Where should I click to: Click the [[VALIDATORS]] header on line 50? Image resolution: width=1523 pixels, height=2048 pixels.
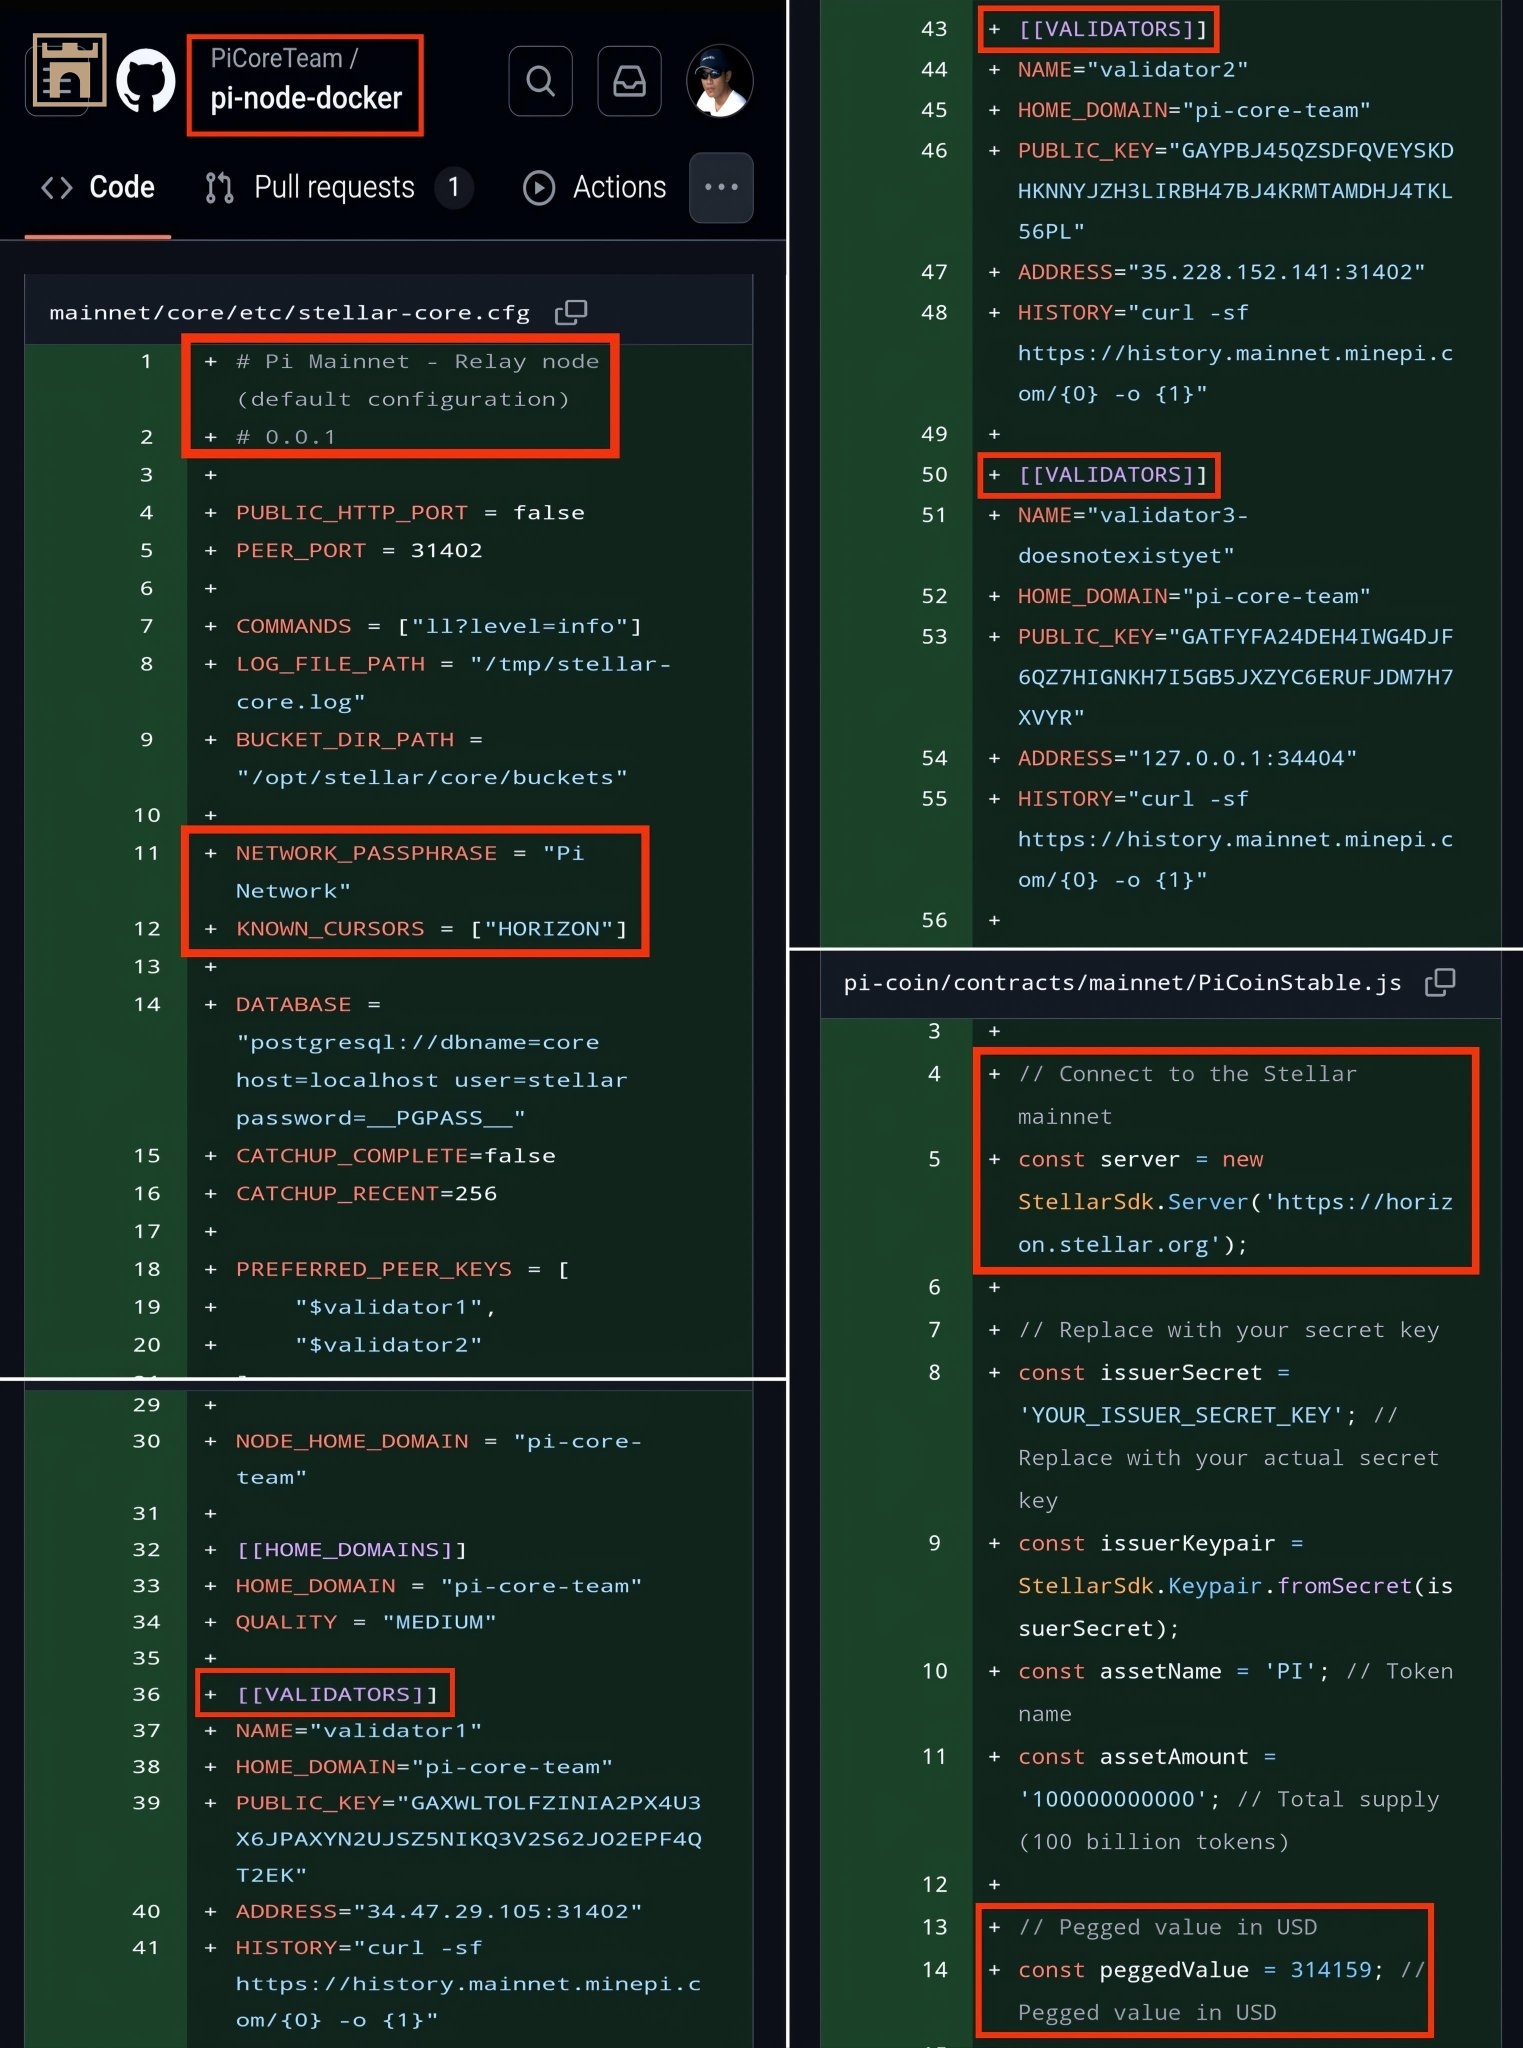(x=1113, y=475)
